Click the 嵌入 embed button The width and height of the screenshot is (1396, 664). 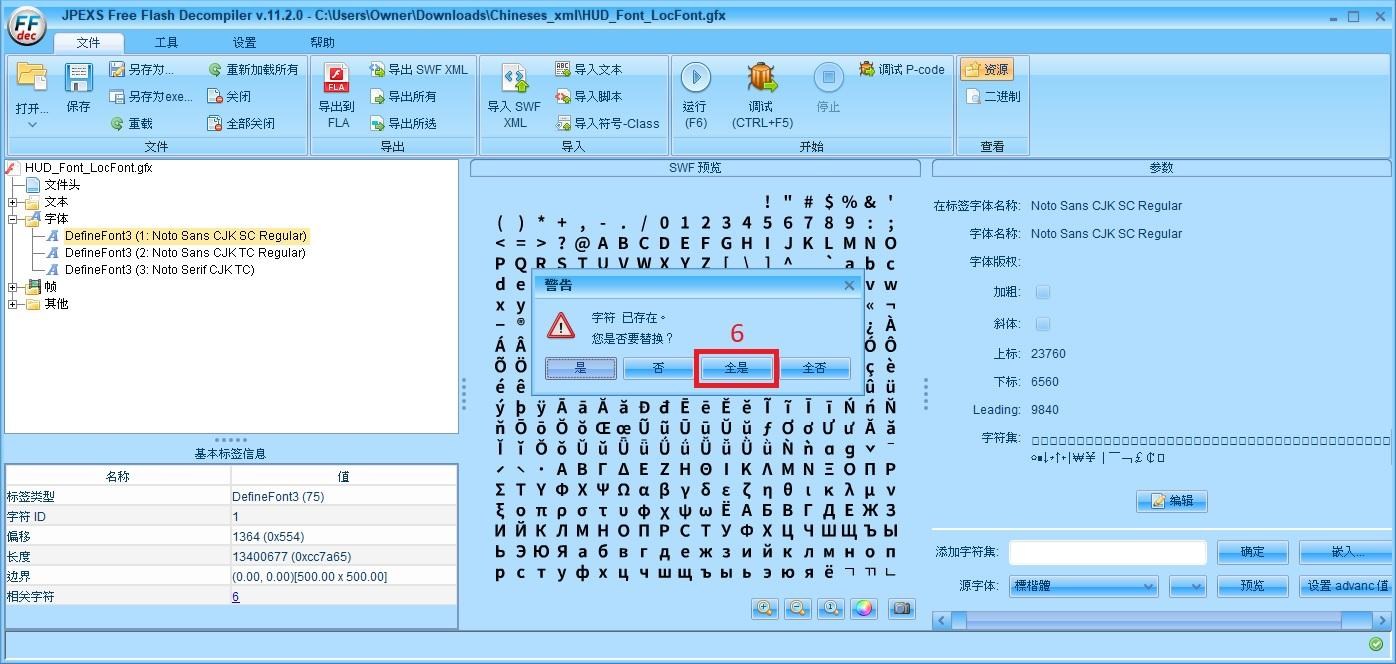[1346, 552]
